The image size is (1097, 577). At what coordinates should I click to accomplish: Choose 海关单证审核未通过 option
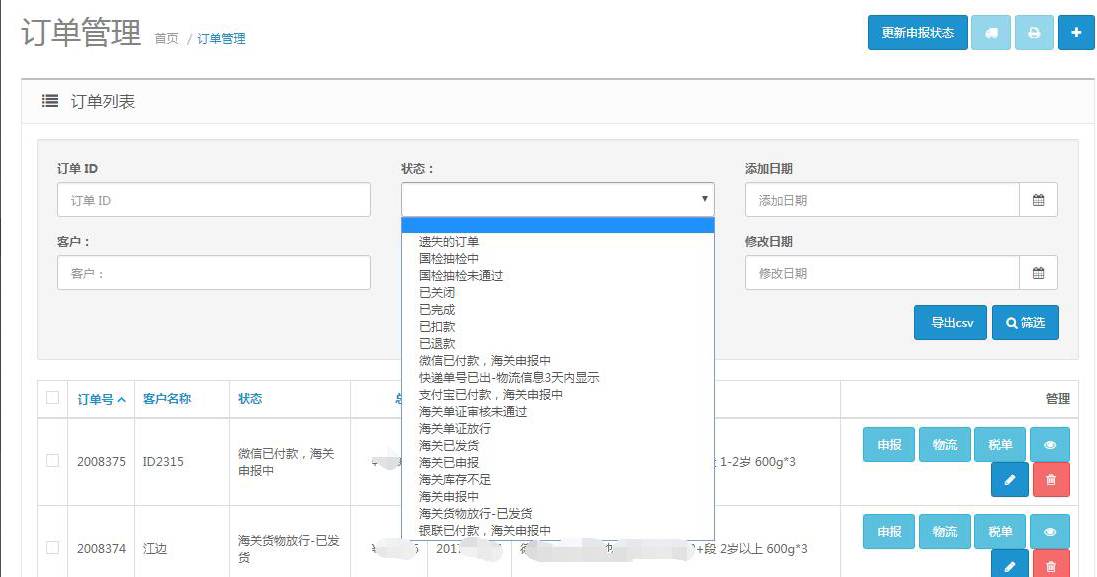tap(472, 412)
